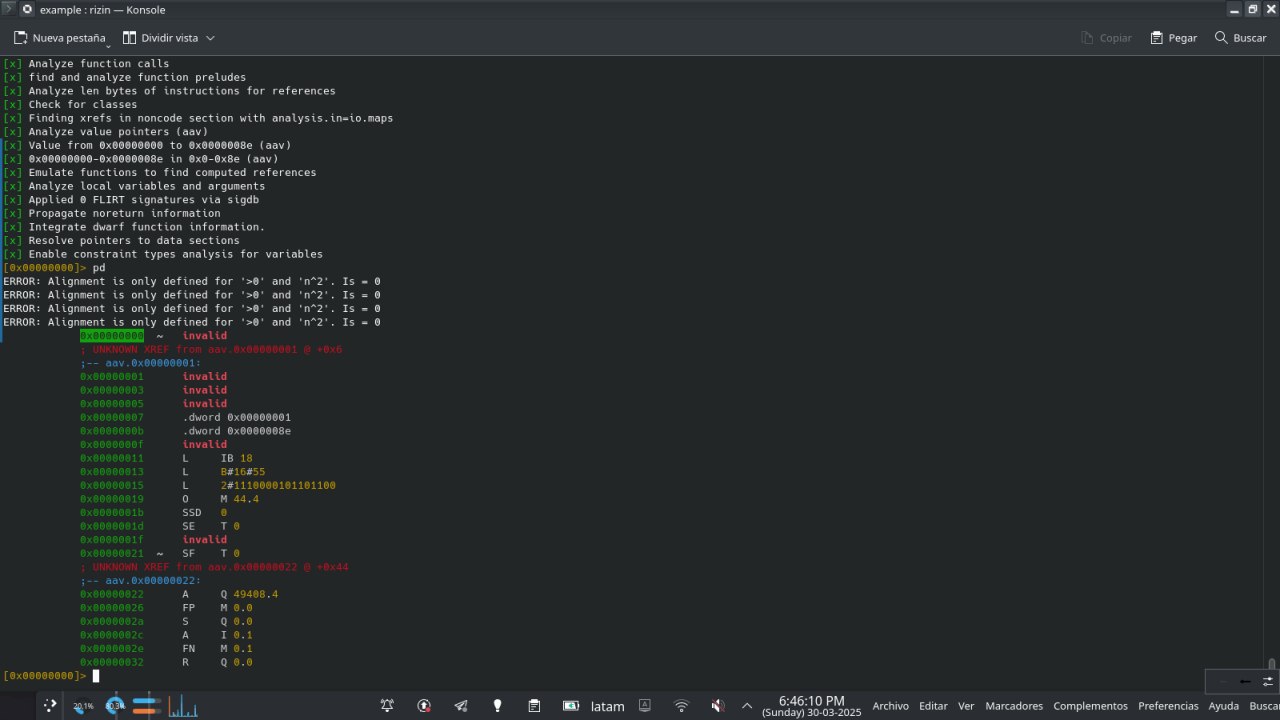Open the Ayuda menu

pos(1223,706)
